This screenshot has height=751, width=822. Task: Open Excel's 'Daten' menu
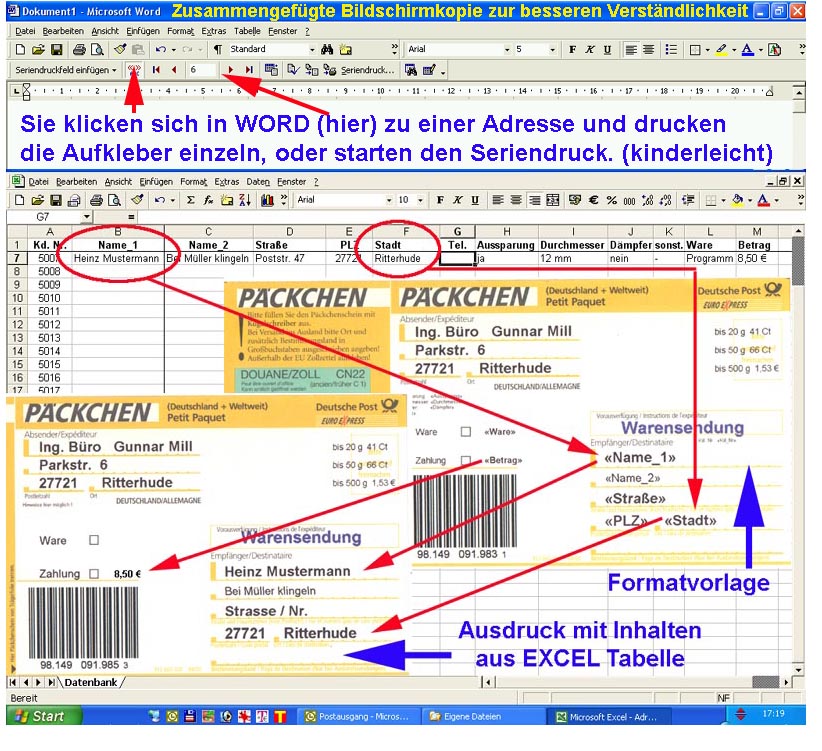(258, 182)
